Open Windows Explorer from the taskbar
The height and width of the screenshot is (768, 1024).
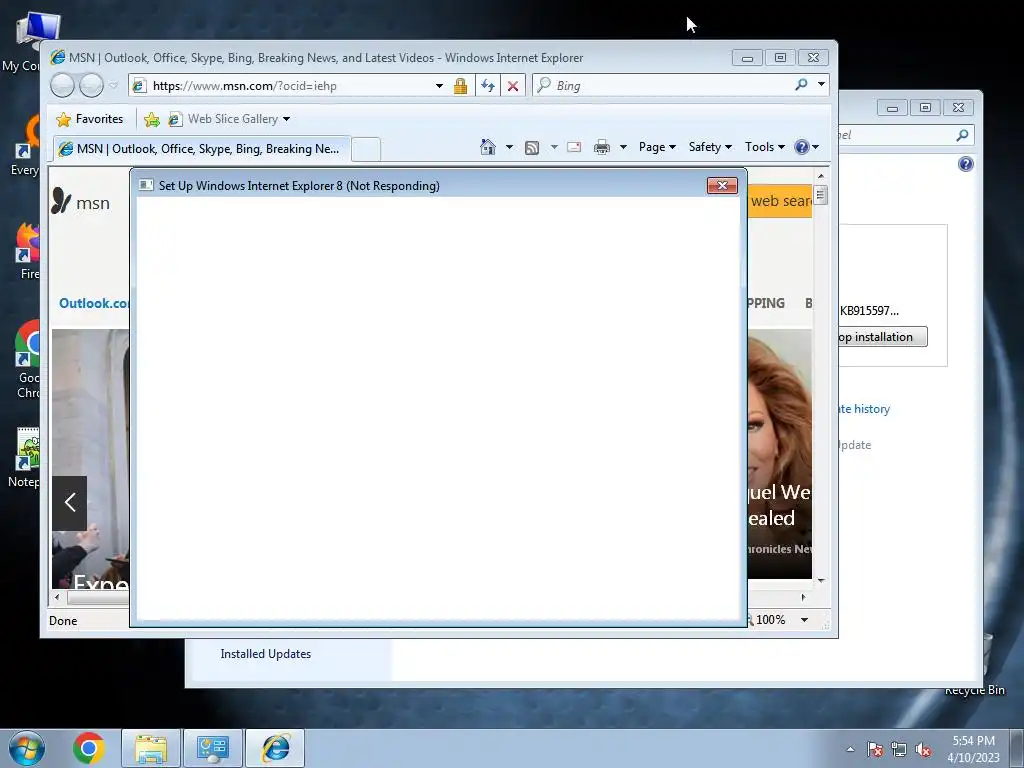151,748
